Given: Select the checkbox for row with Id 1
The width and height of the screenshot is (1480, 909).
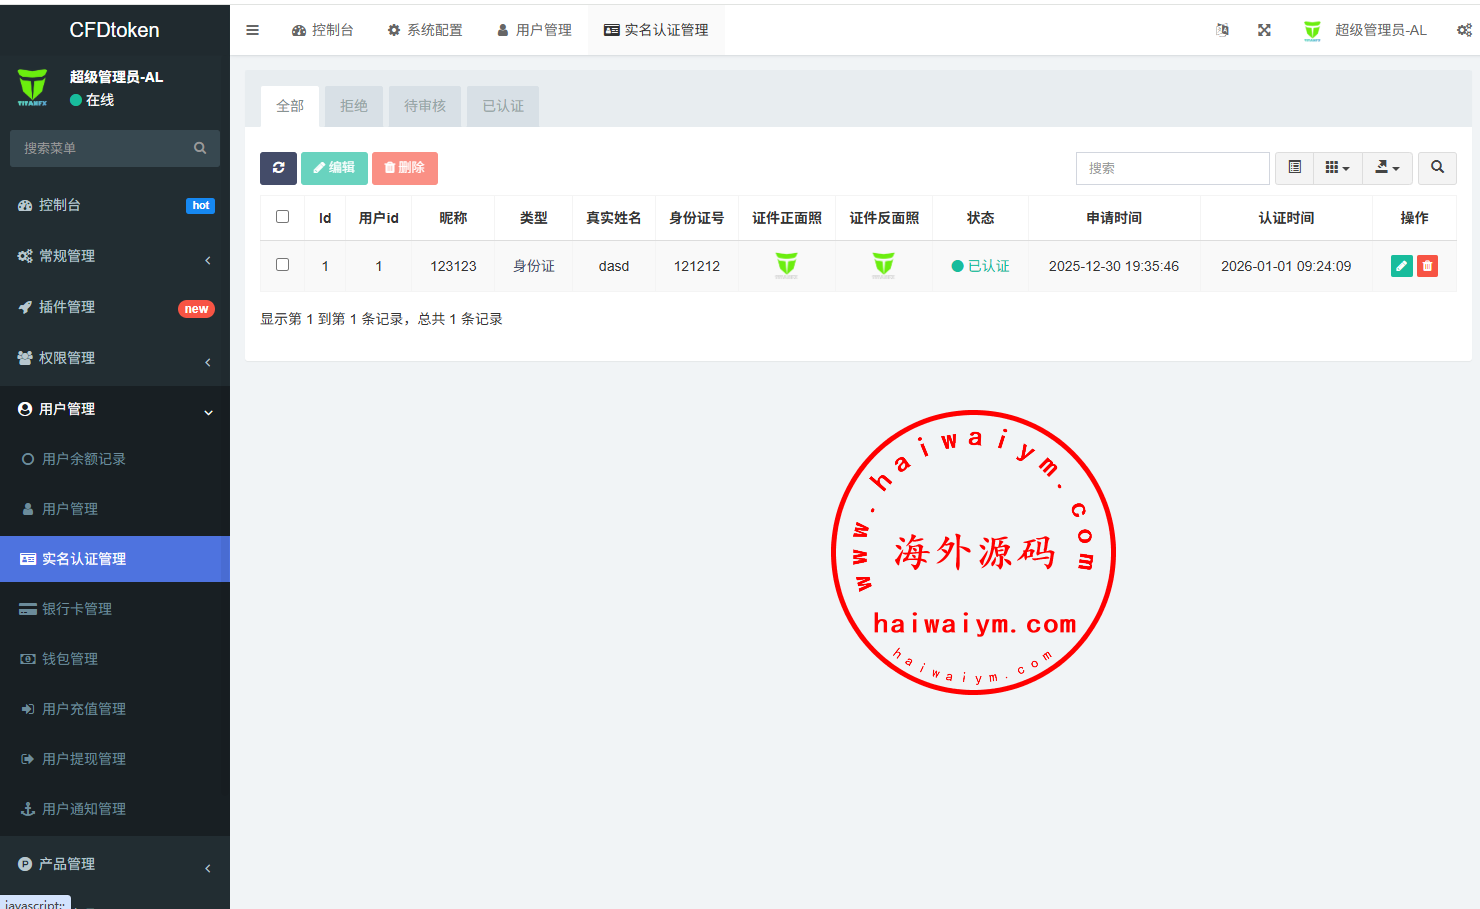Looking at the screenshot, I should point(282,265).
